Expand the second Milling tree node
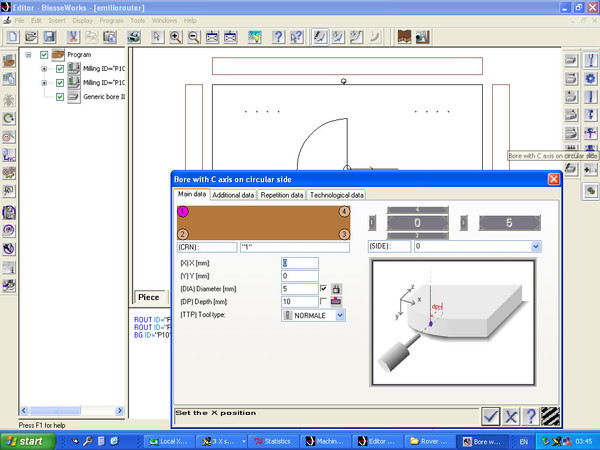600x450 pixels. [44, 83]
